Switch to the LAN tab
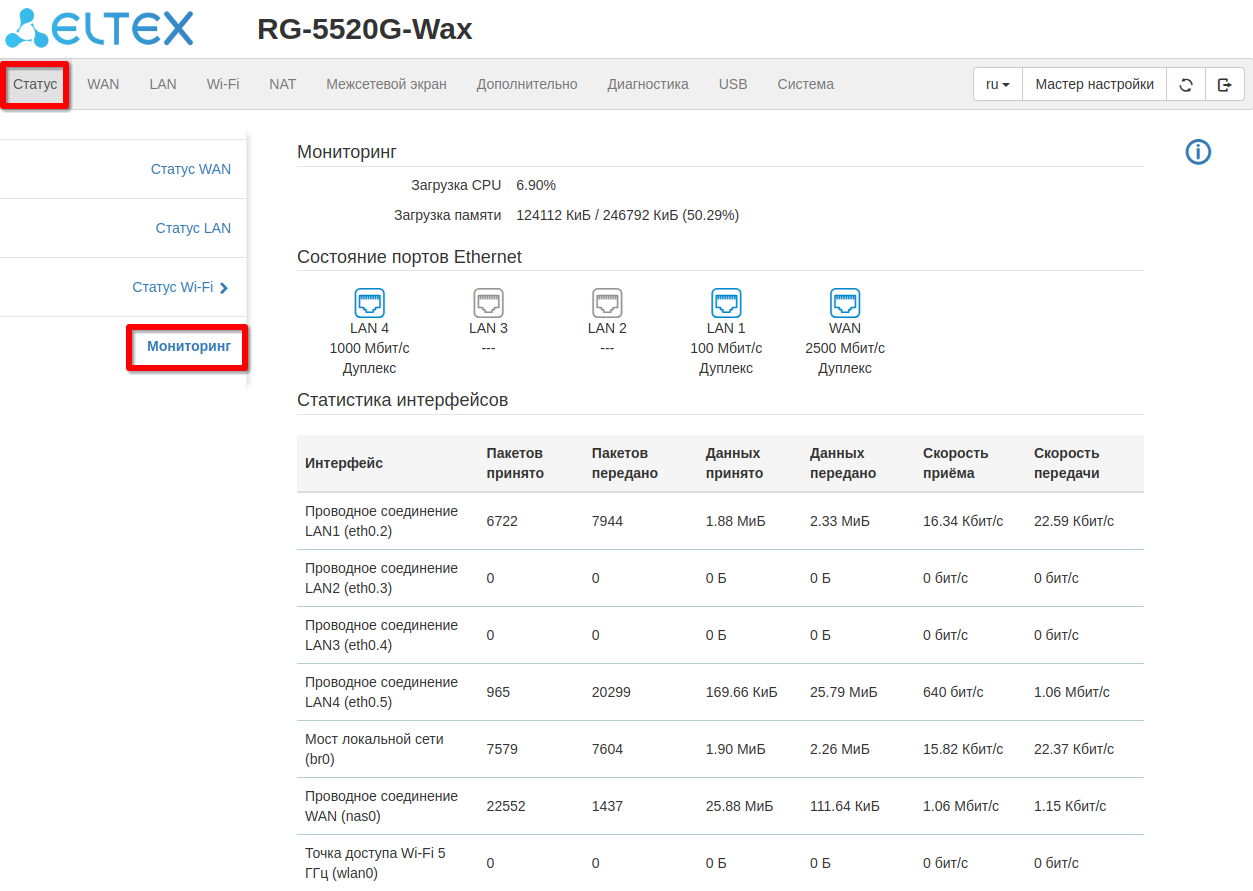1253x891 pixels. [x=163, y=85]
